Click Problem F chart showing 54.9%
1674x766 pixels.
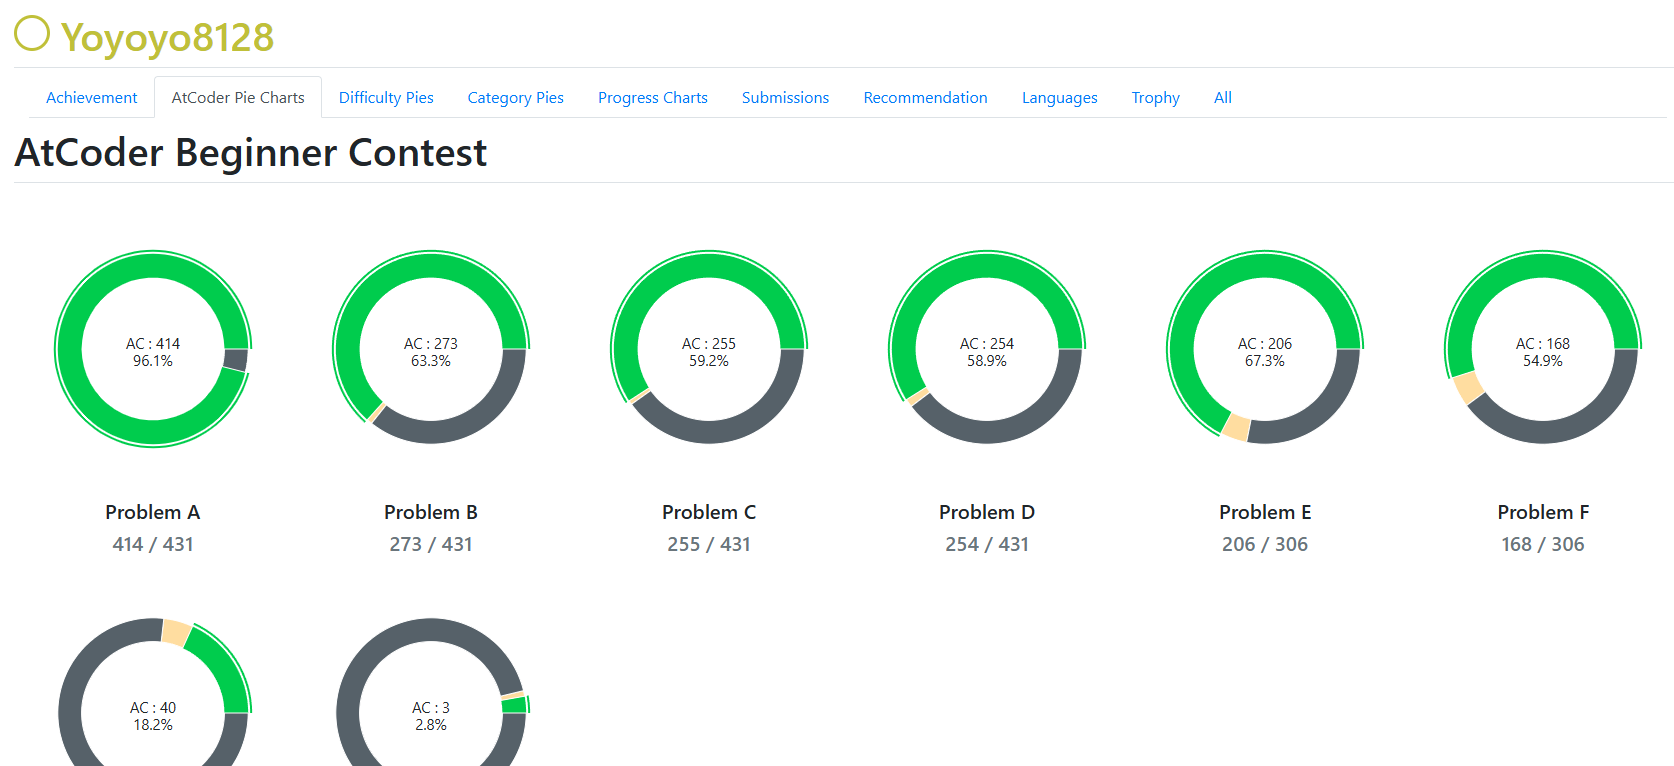1543,348
